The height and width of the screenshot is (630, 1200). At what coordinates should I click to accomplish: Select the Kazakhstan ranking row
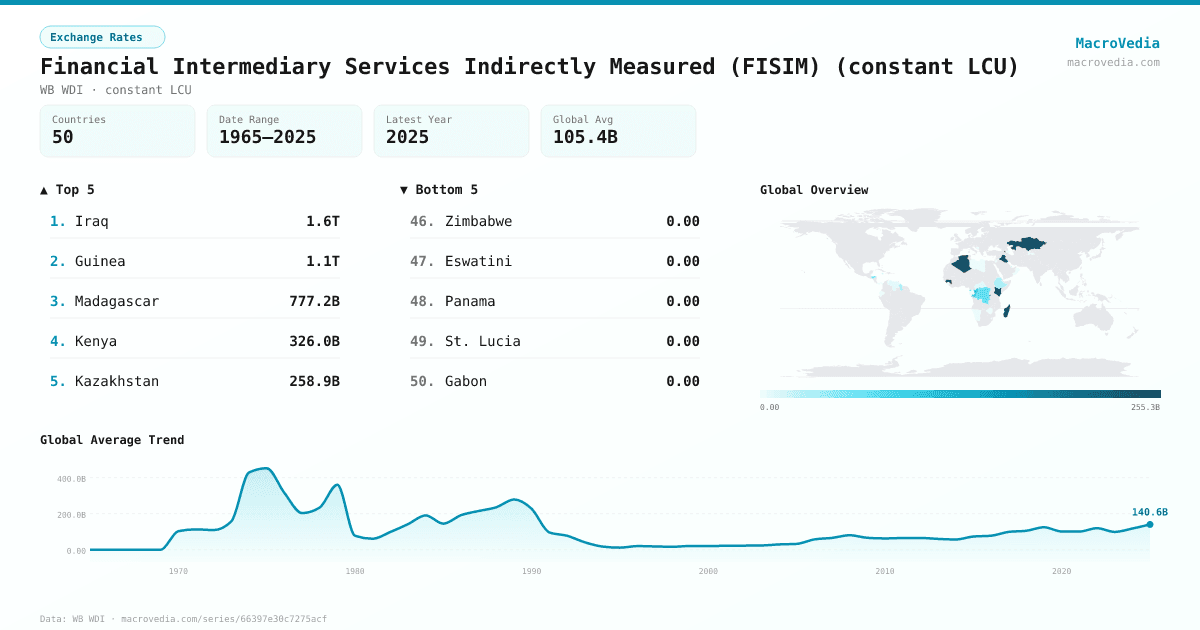click(x=195, y=381)
